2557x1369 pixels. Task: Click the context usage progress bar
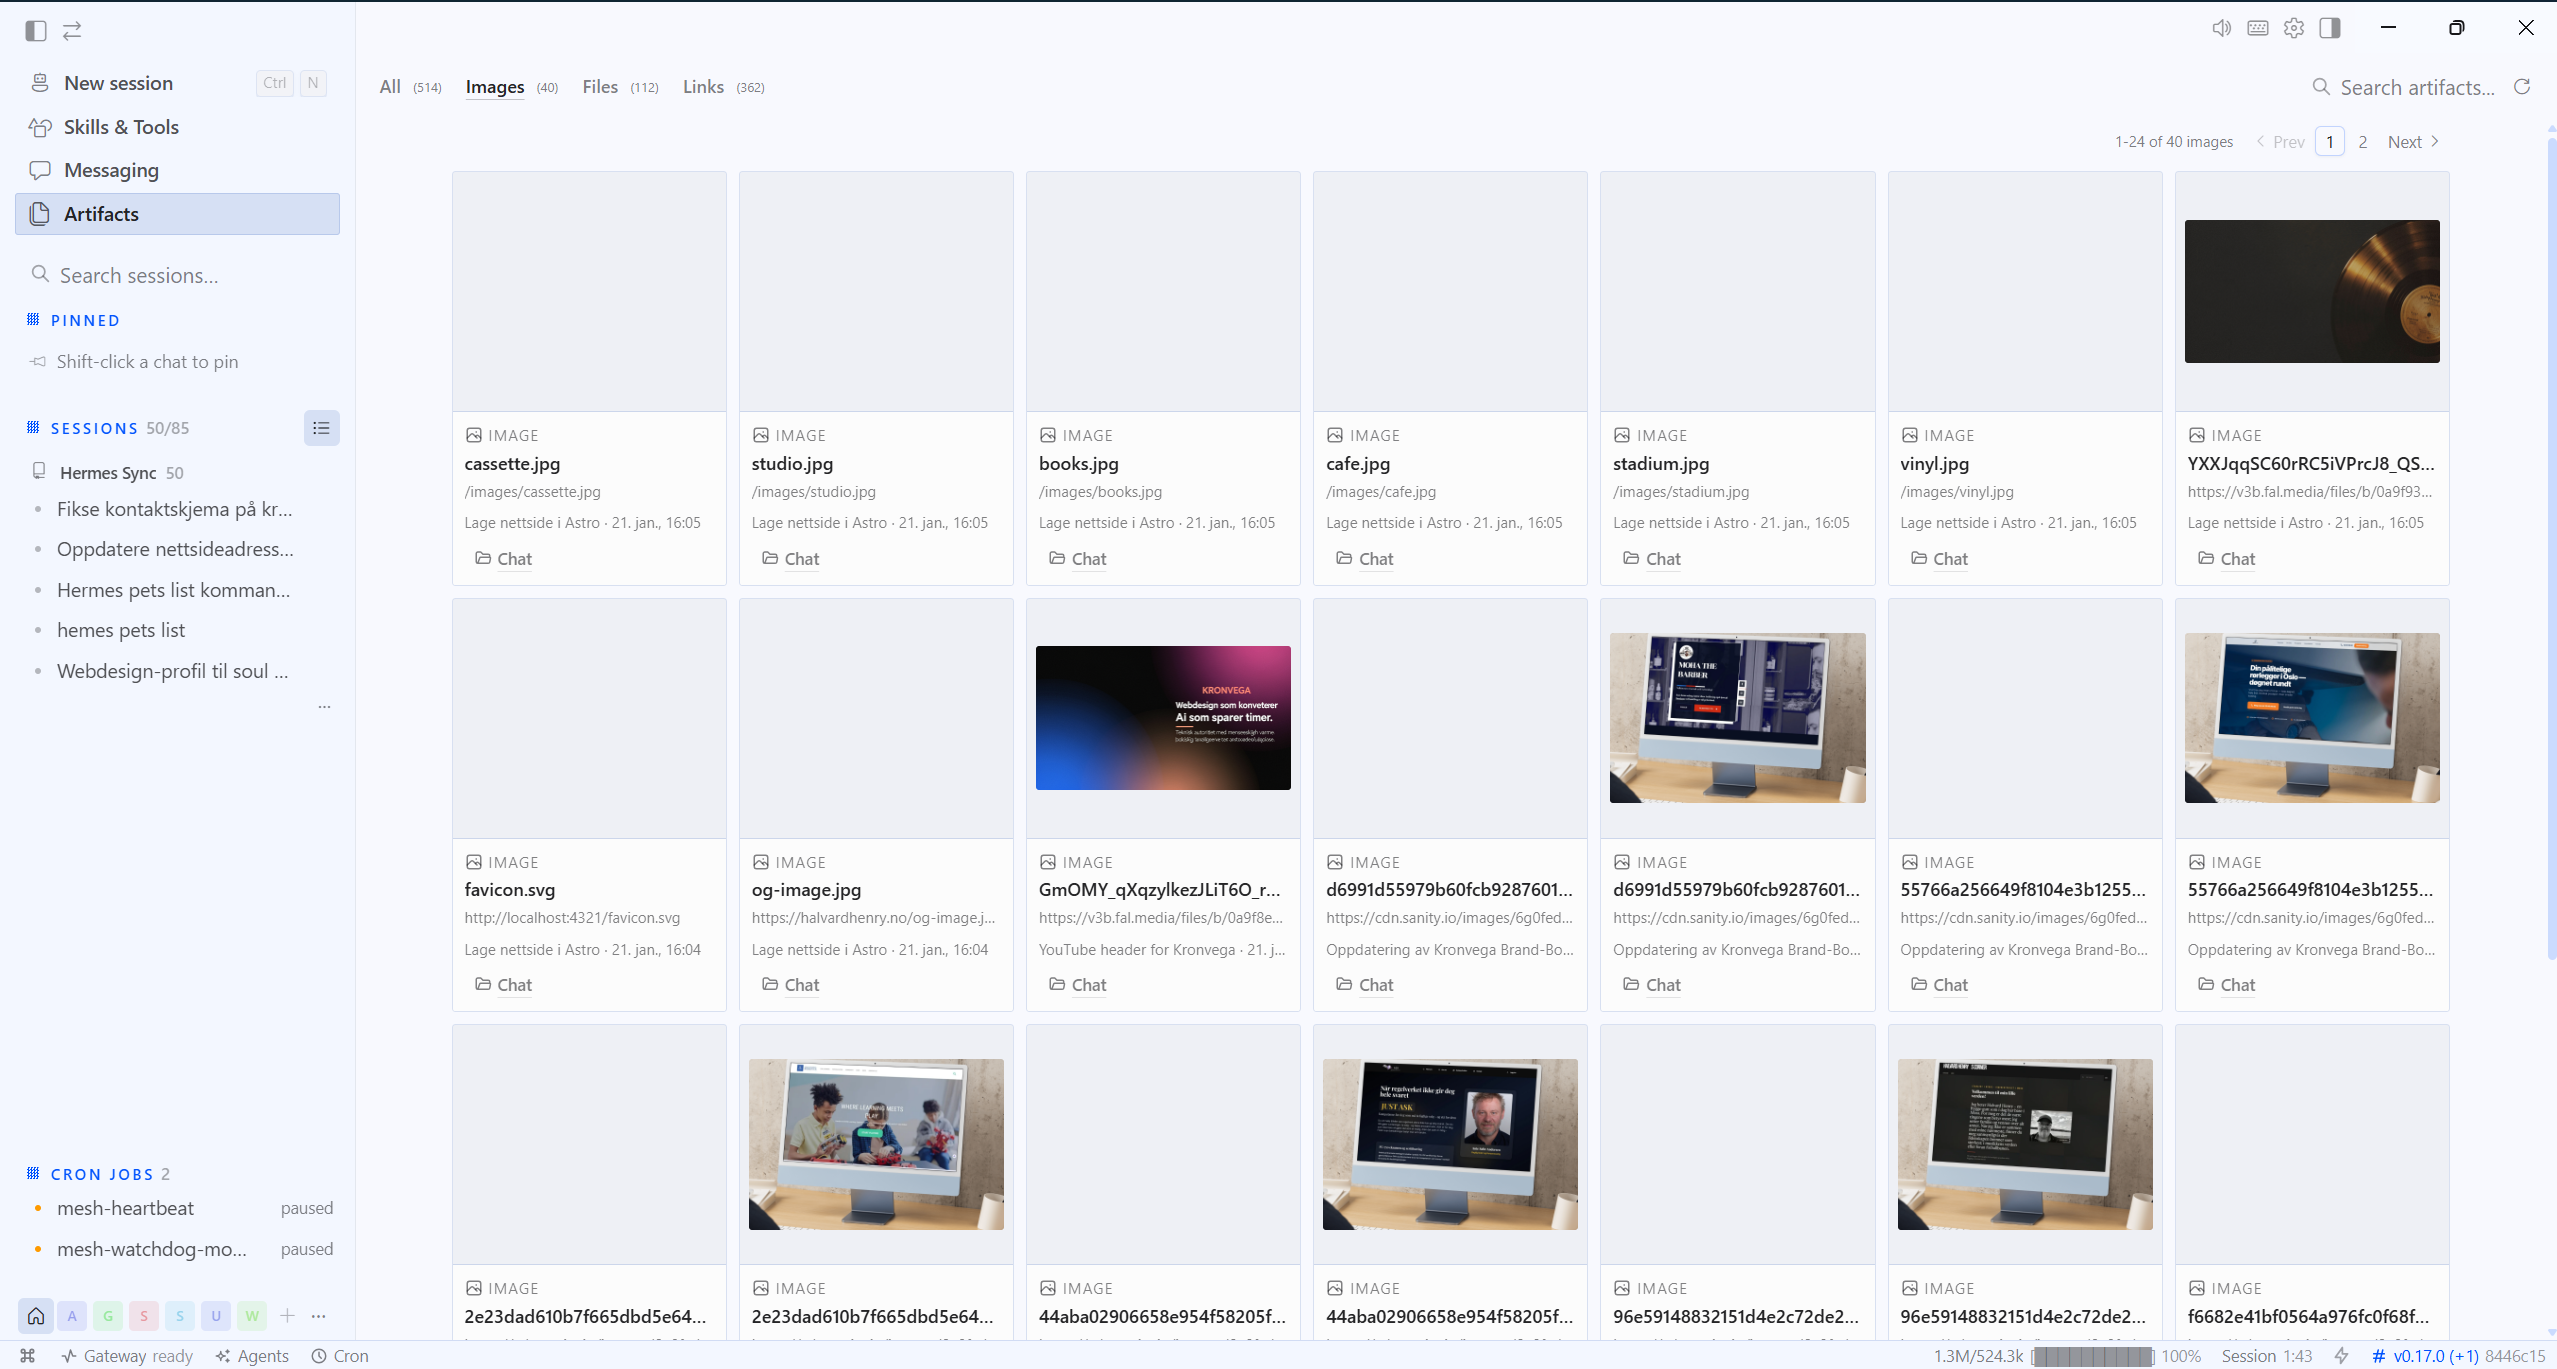(2092, 1356)
